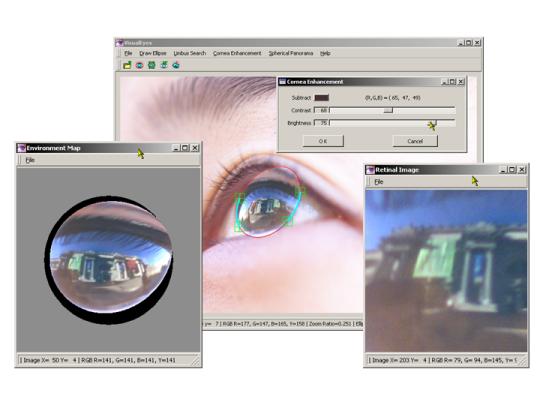
Task: Click the Retinal Image window title icon
Action: click(371, 170)
